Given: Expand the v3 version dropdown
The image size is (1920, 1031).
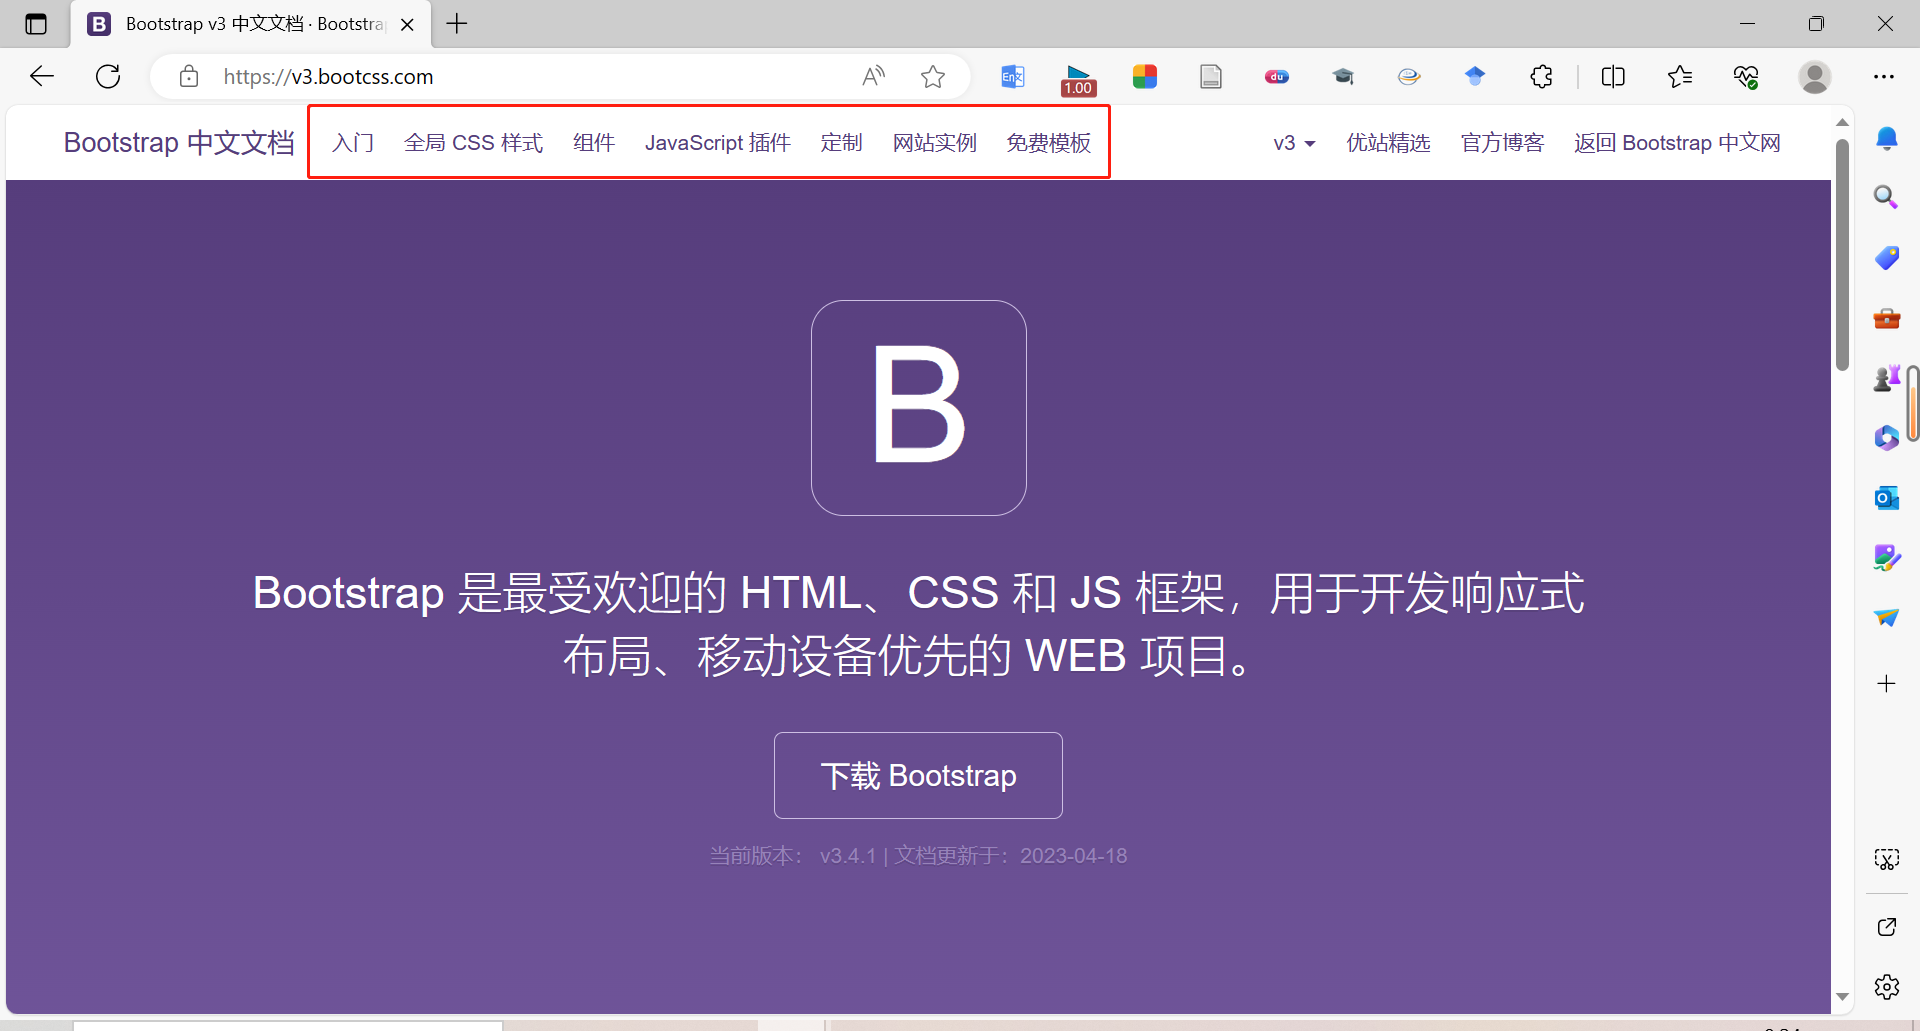Looking at the screenshot, I should click(x=1293, y=143).
